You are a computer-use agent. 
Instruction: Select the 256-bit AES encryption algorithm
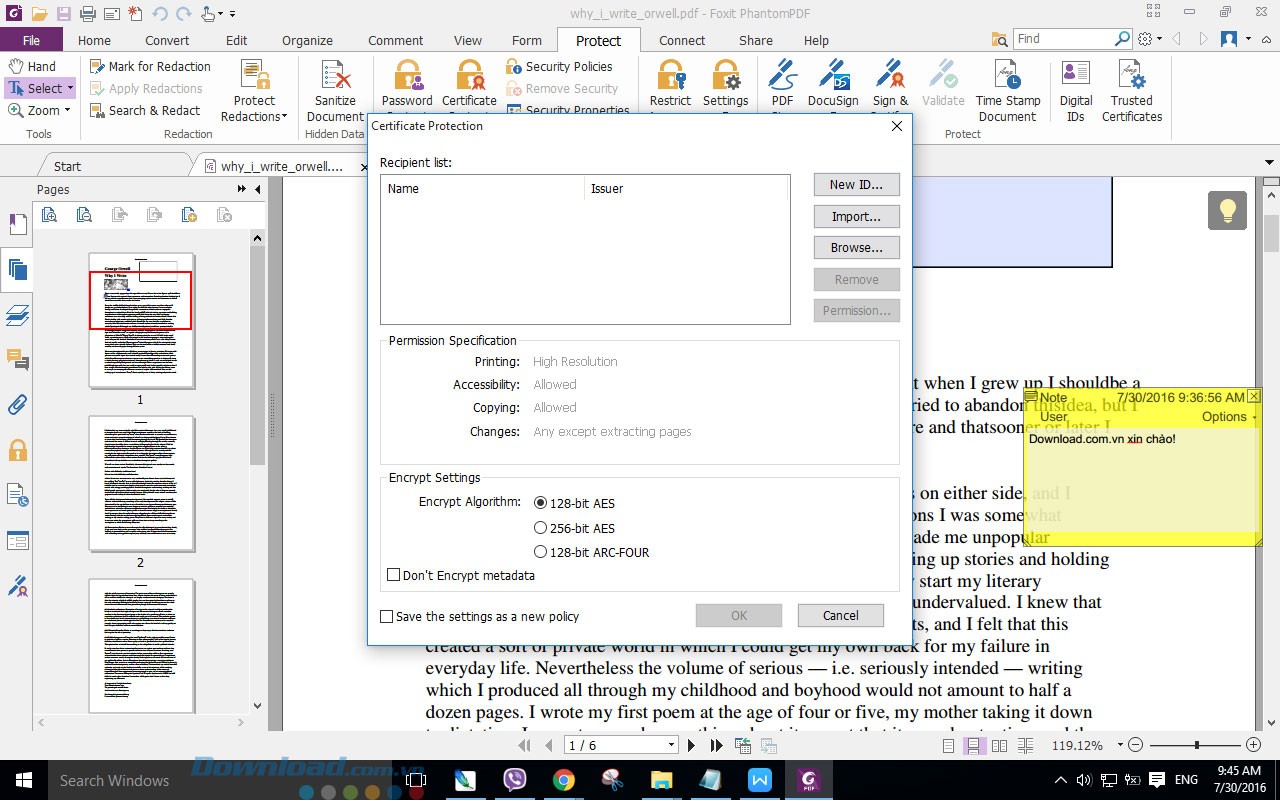click(x=540, y=528)
